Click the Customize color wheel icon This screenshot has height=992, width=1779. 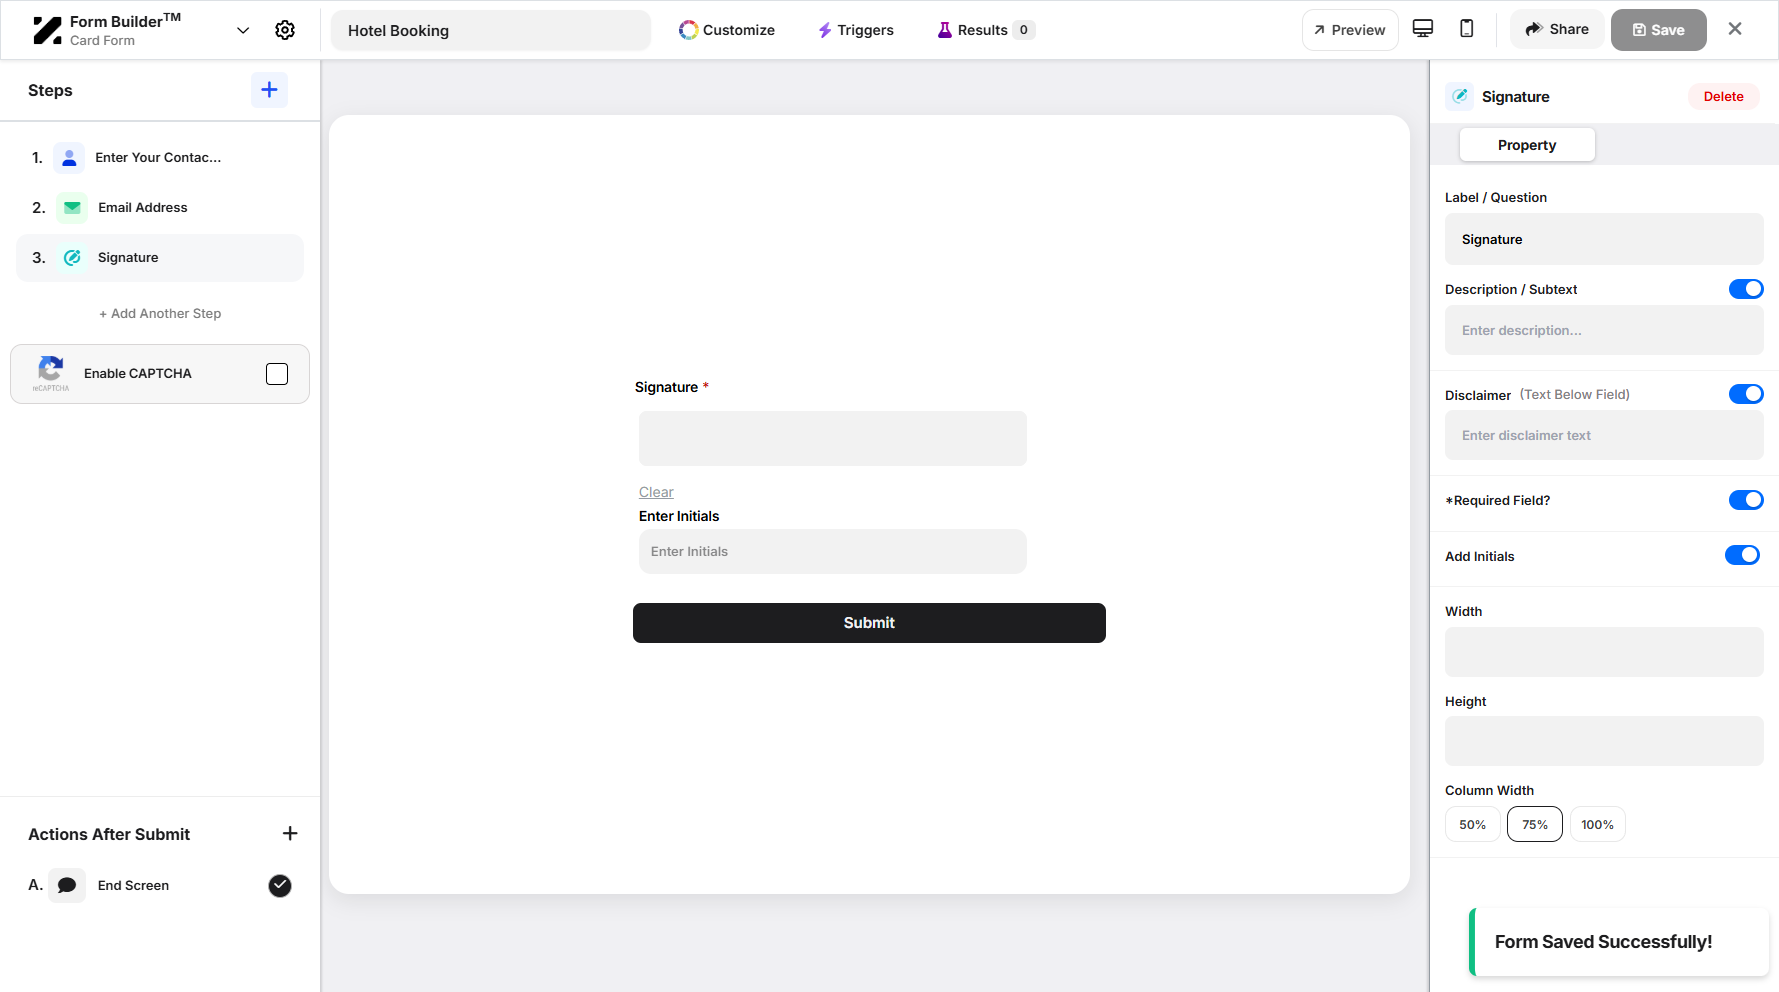[688, 30]
